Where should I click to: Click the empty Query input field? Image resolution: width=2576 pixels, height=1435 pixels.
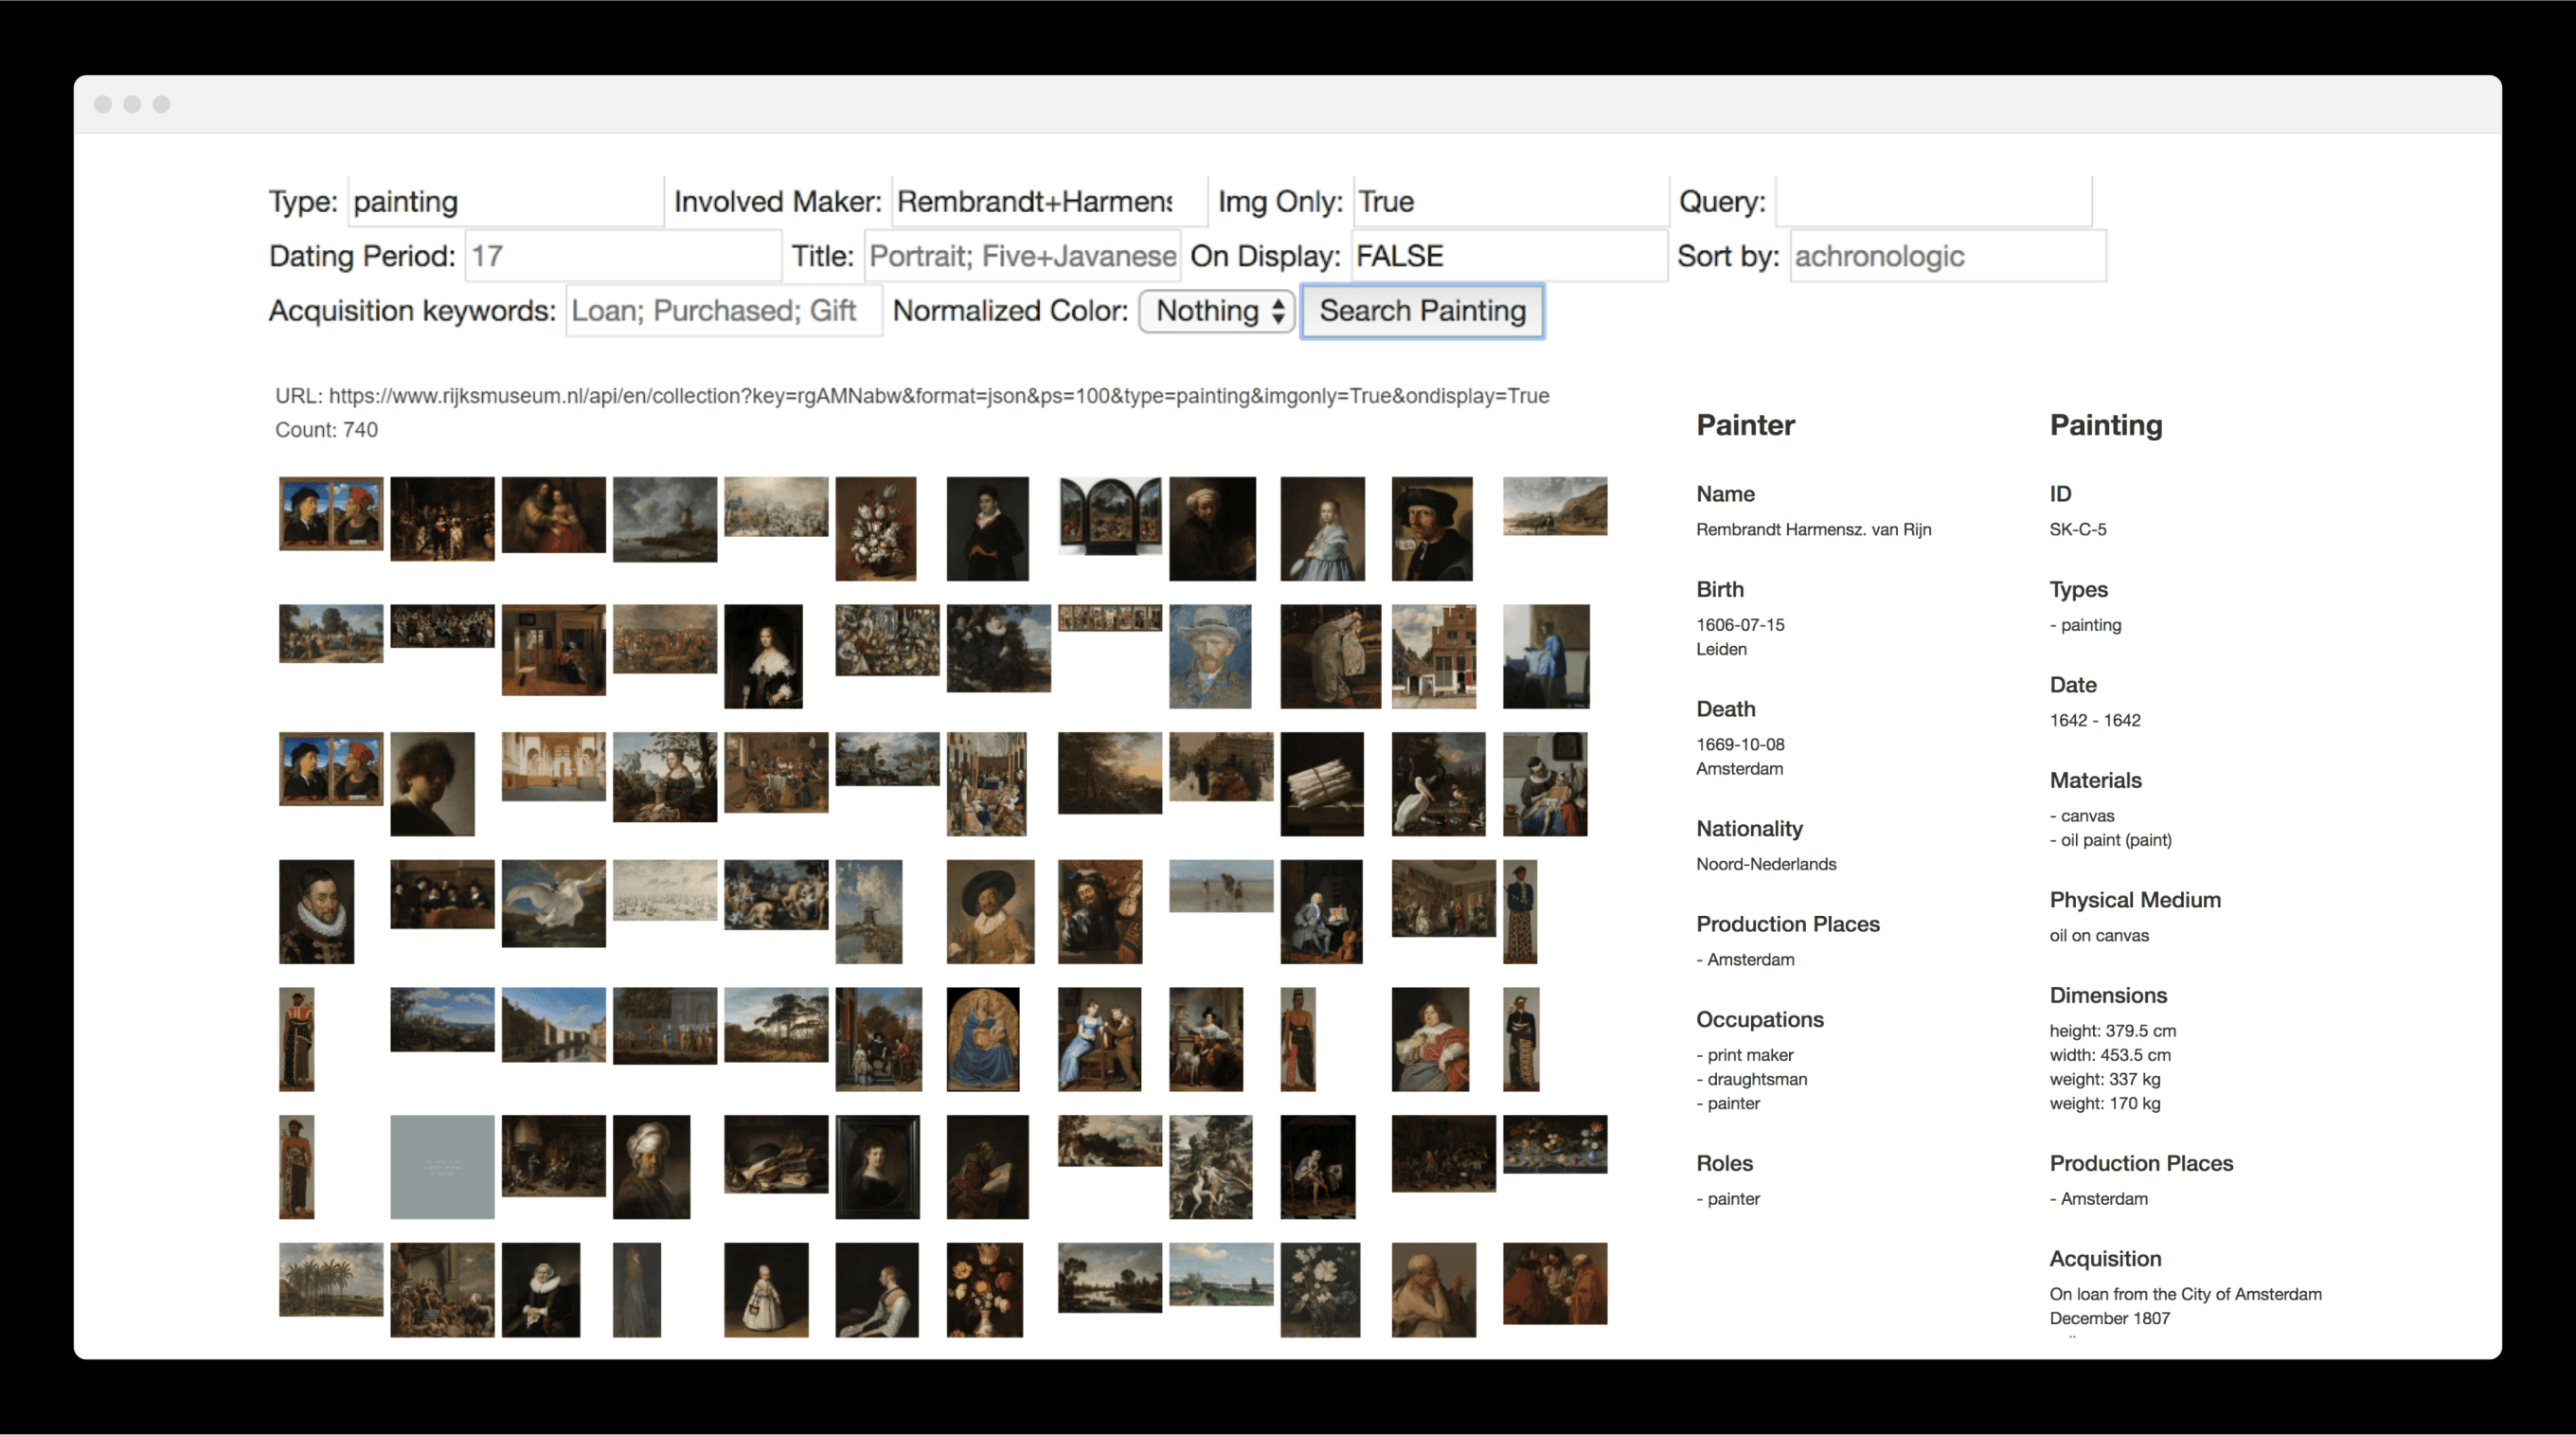(x=1933, y=201)
